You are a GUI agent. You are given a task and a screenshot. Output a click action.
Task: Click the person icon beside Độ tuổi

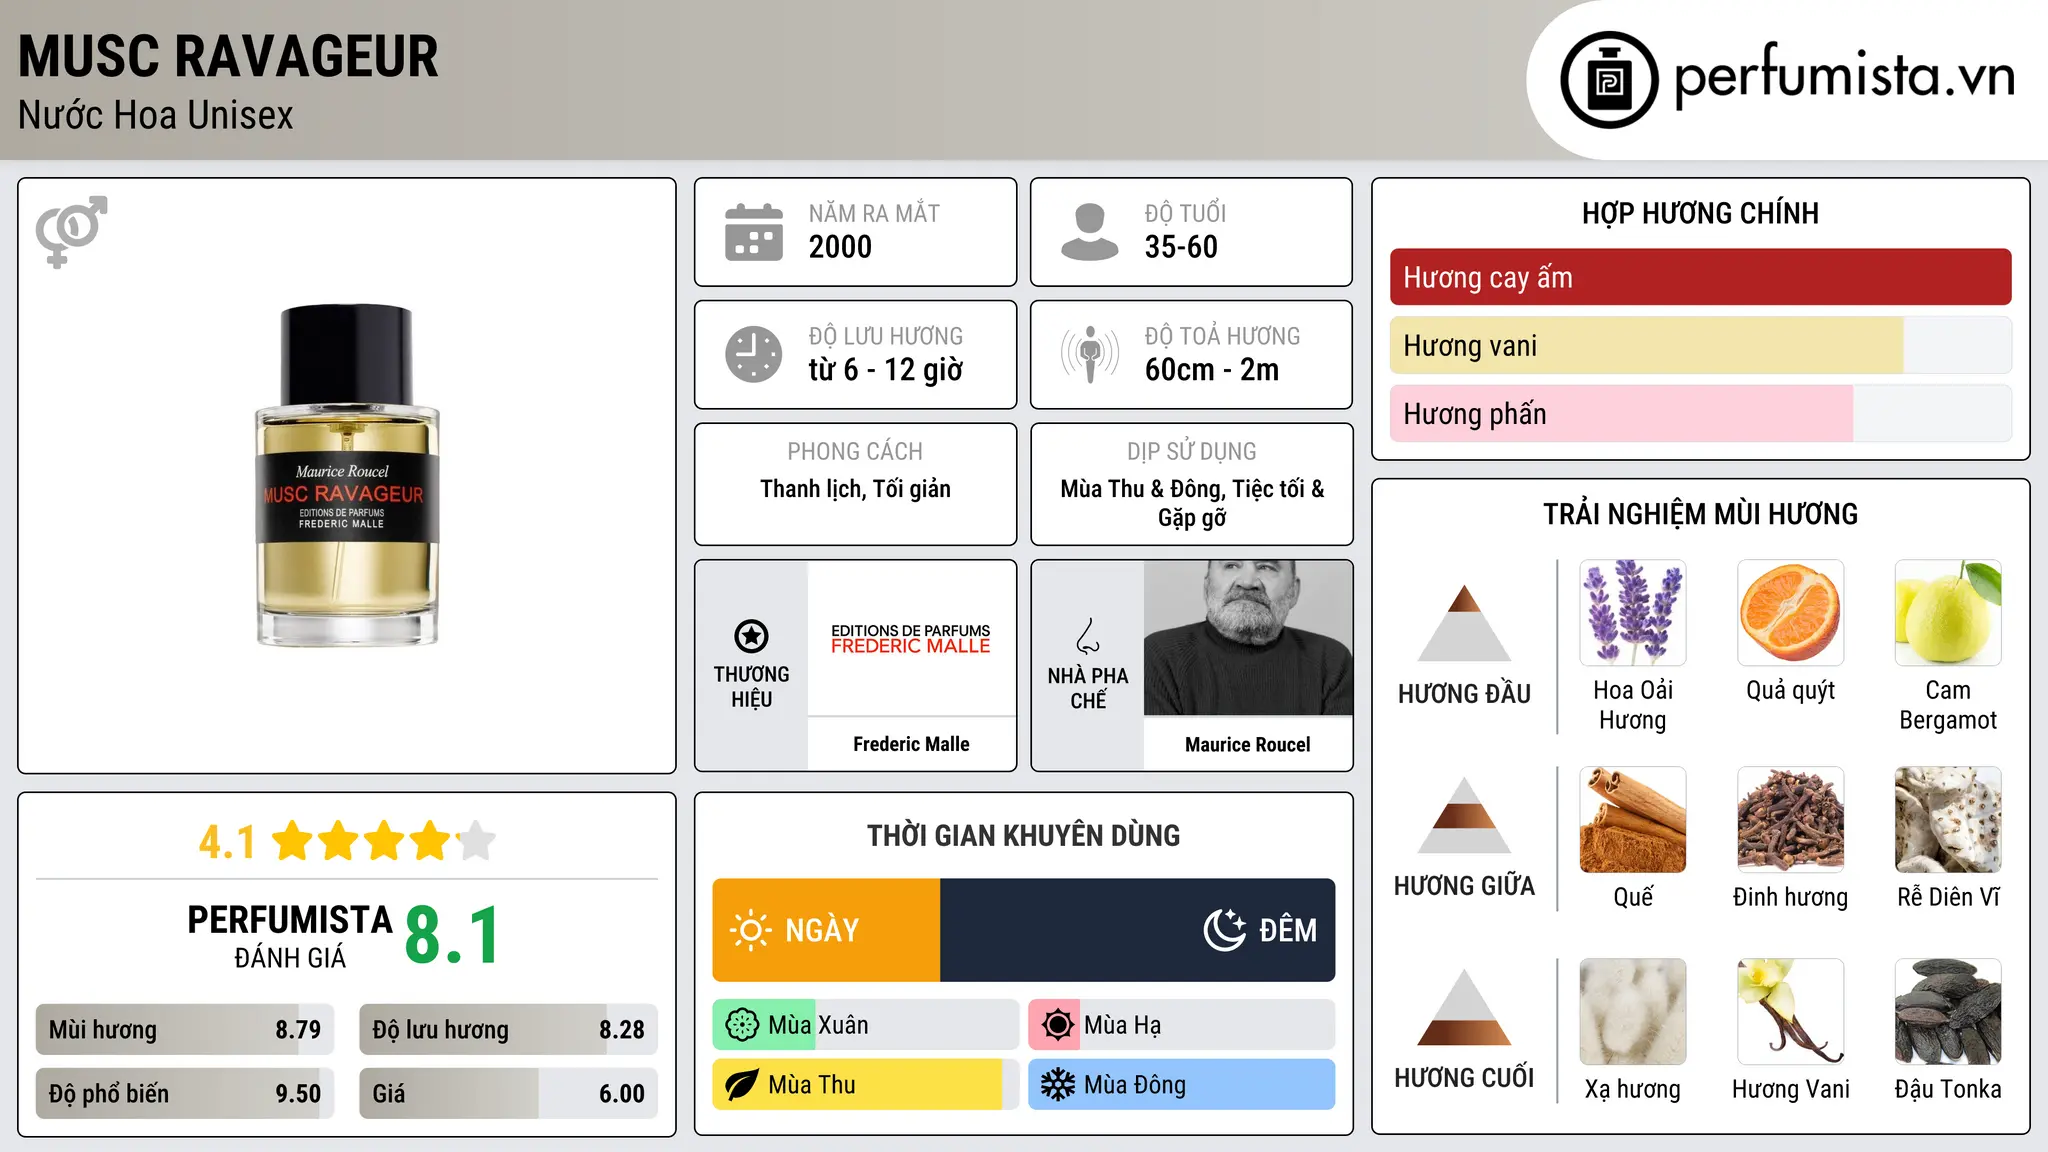[1090, 232]
